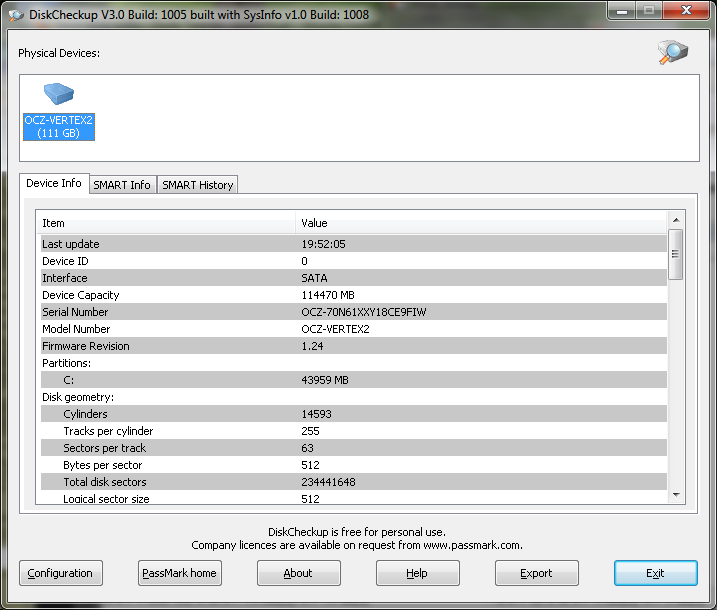Click the 14593 cylinders value

[316, 414]
